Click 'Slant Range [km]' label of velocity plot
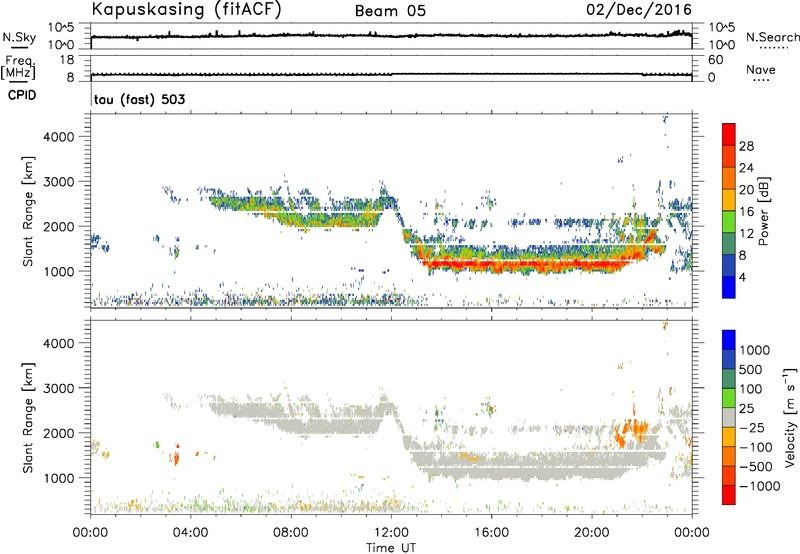800x554 pixels. 28,418
